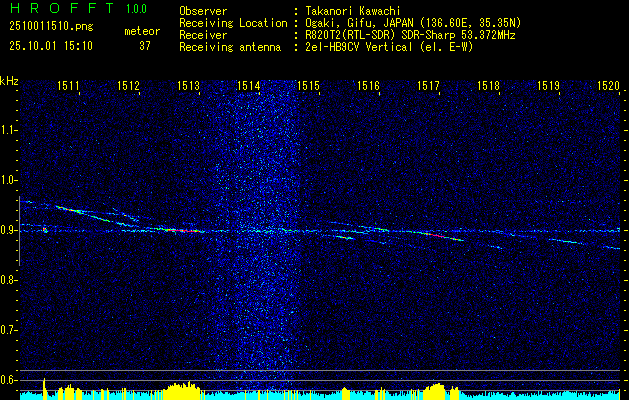
Task: Click the 1.1 kHz frequency label
Action: coord(8,130)
